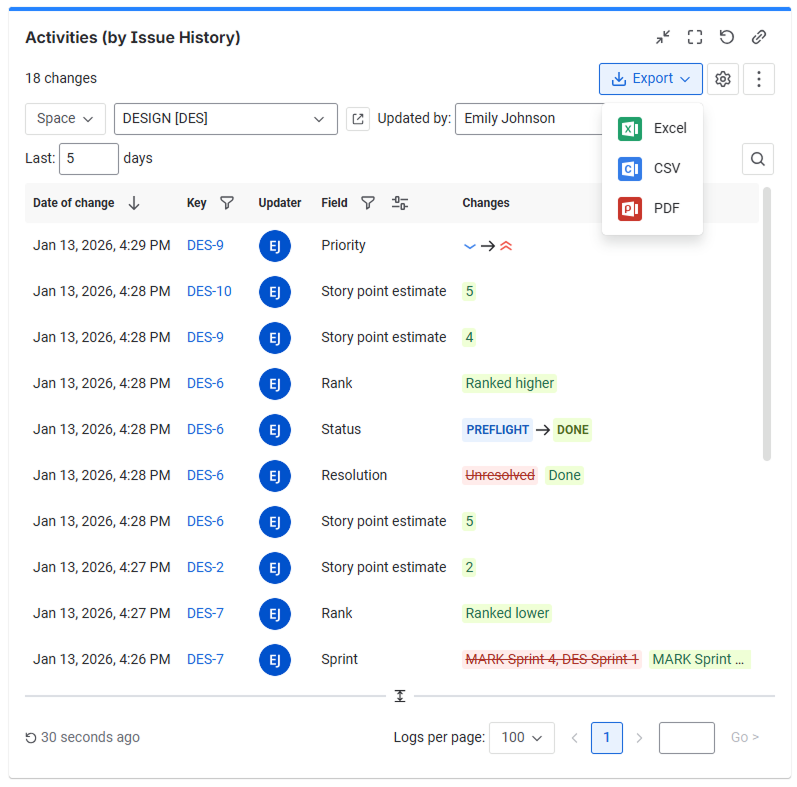Click EJ avatar in DES-10 row
The height and width of the screenshot is (787, 797).
pos(275,292)
